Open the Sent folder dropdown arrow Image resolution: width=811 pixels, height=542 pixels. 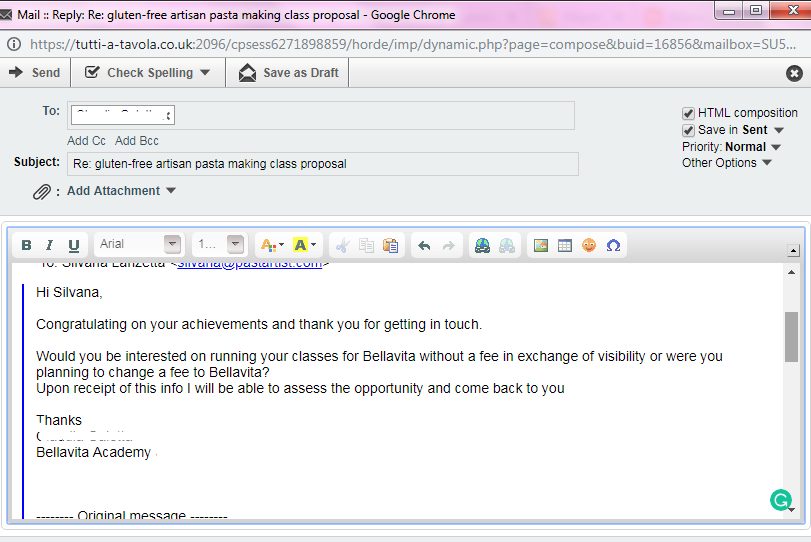[x=779, y=130]
